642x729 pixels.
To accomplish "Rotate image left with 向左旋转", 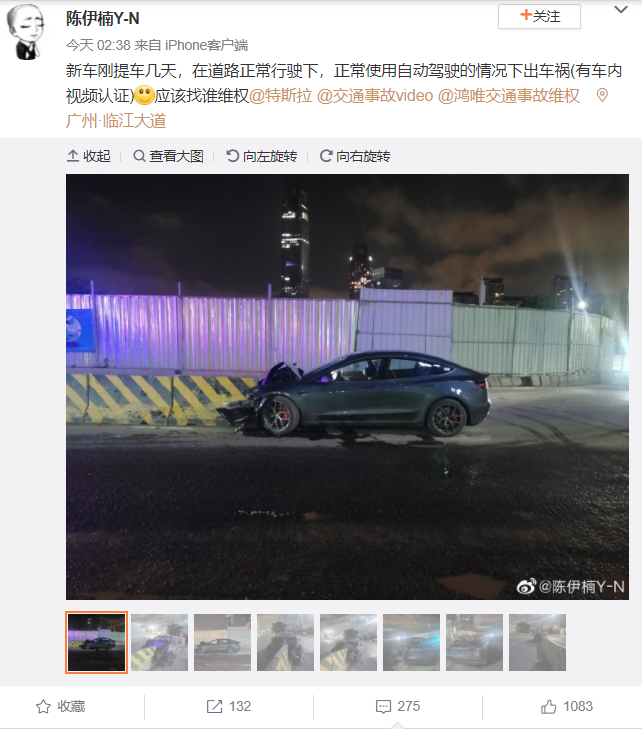I will pyautogui.click(x=261, y=156).
